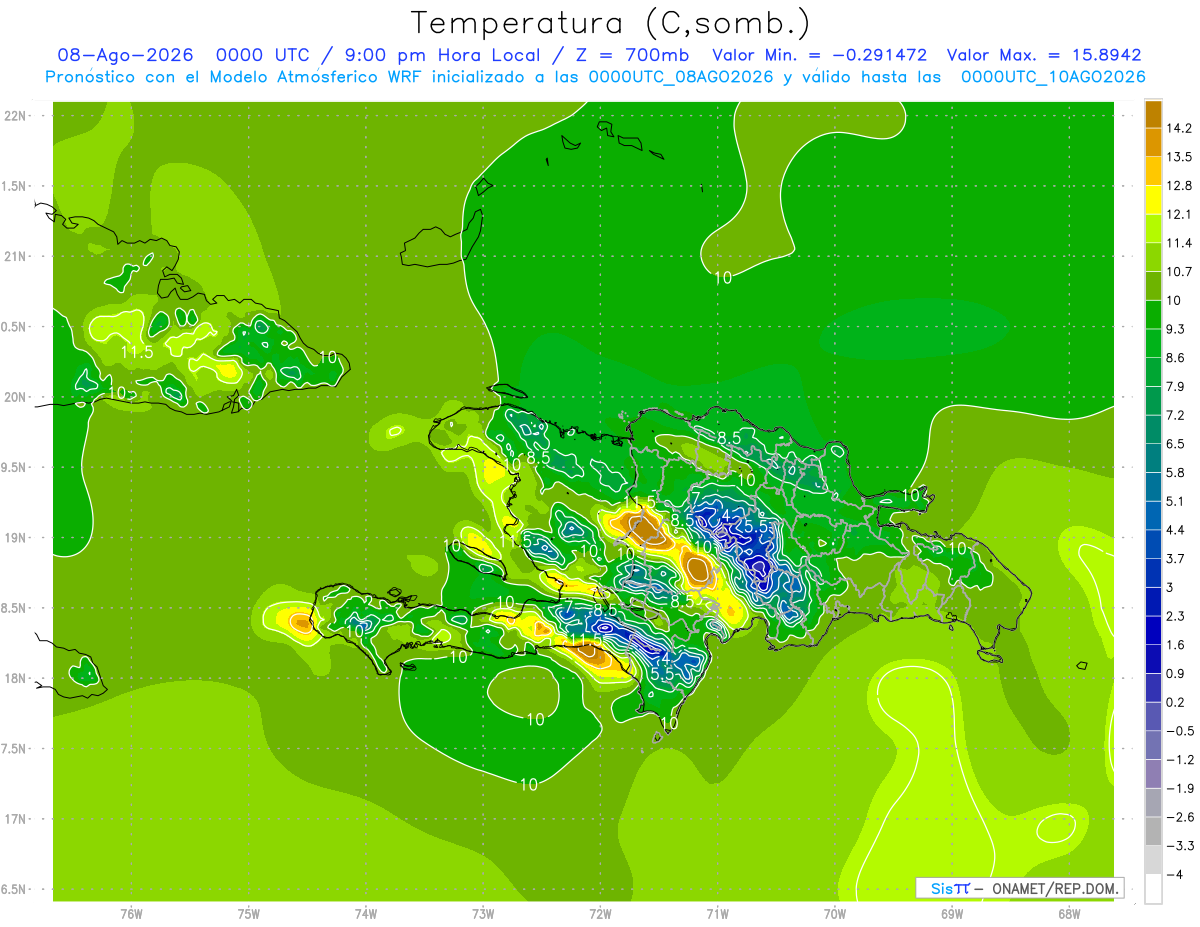Click the legend value '5.8'
Screen dimensions: 1200x927
tap(1175, 473)
